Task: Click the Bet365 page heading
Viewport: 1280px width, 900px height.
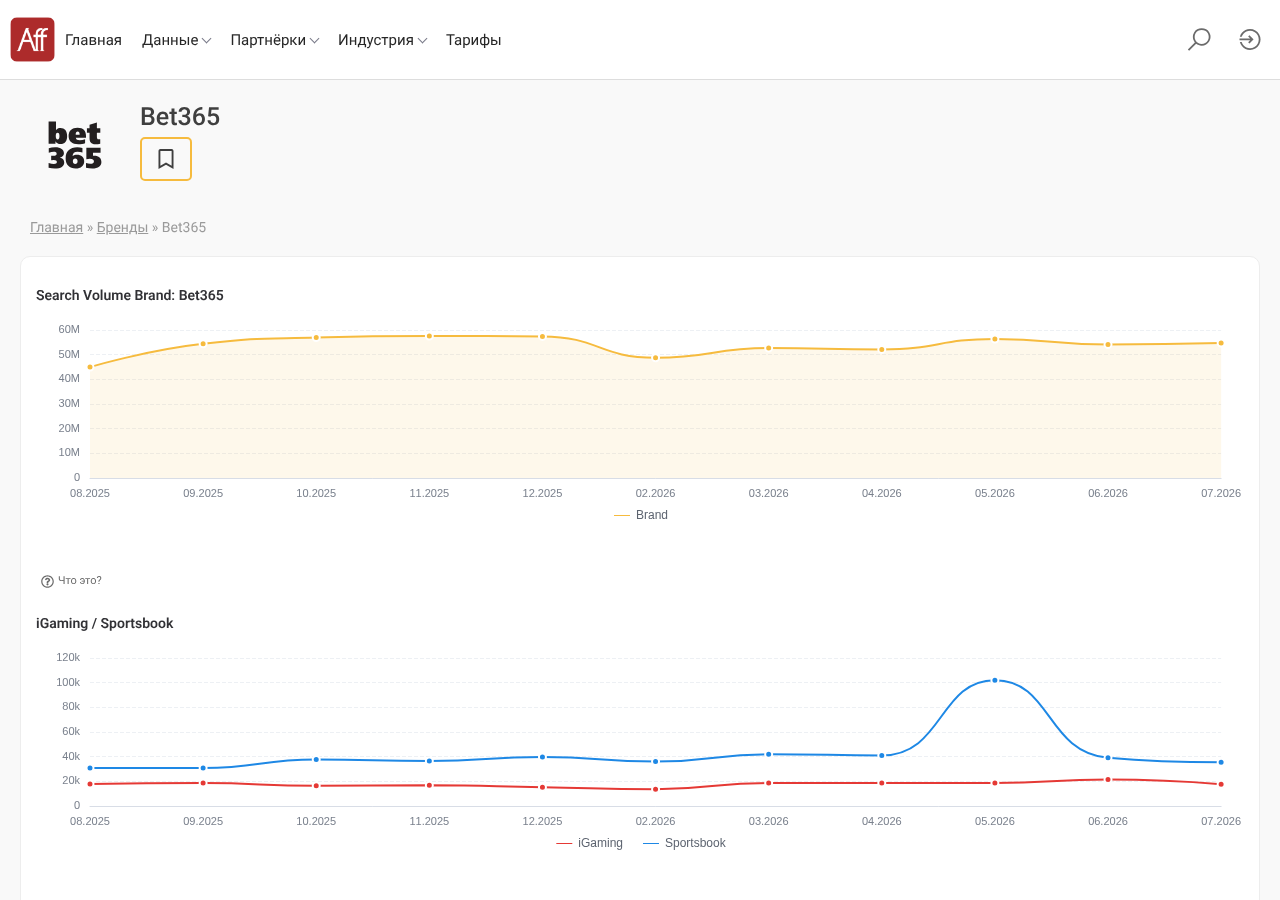Action: [x=180, y=117]
